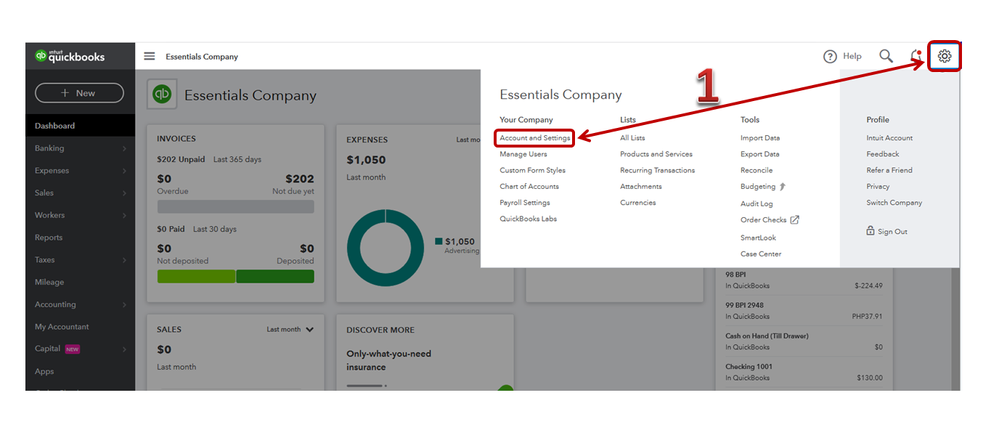Viewport: 999px width, 433px height.
Task: Expand the Capital chevron
Action: click(124, 349)
